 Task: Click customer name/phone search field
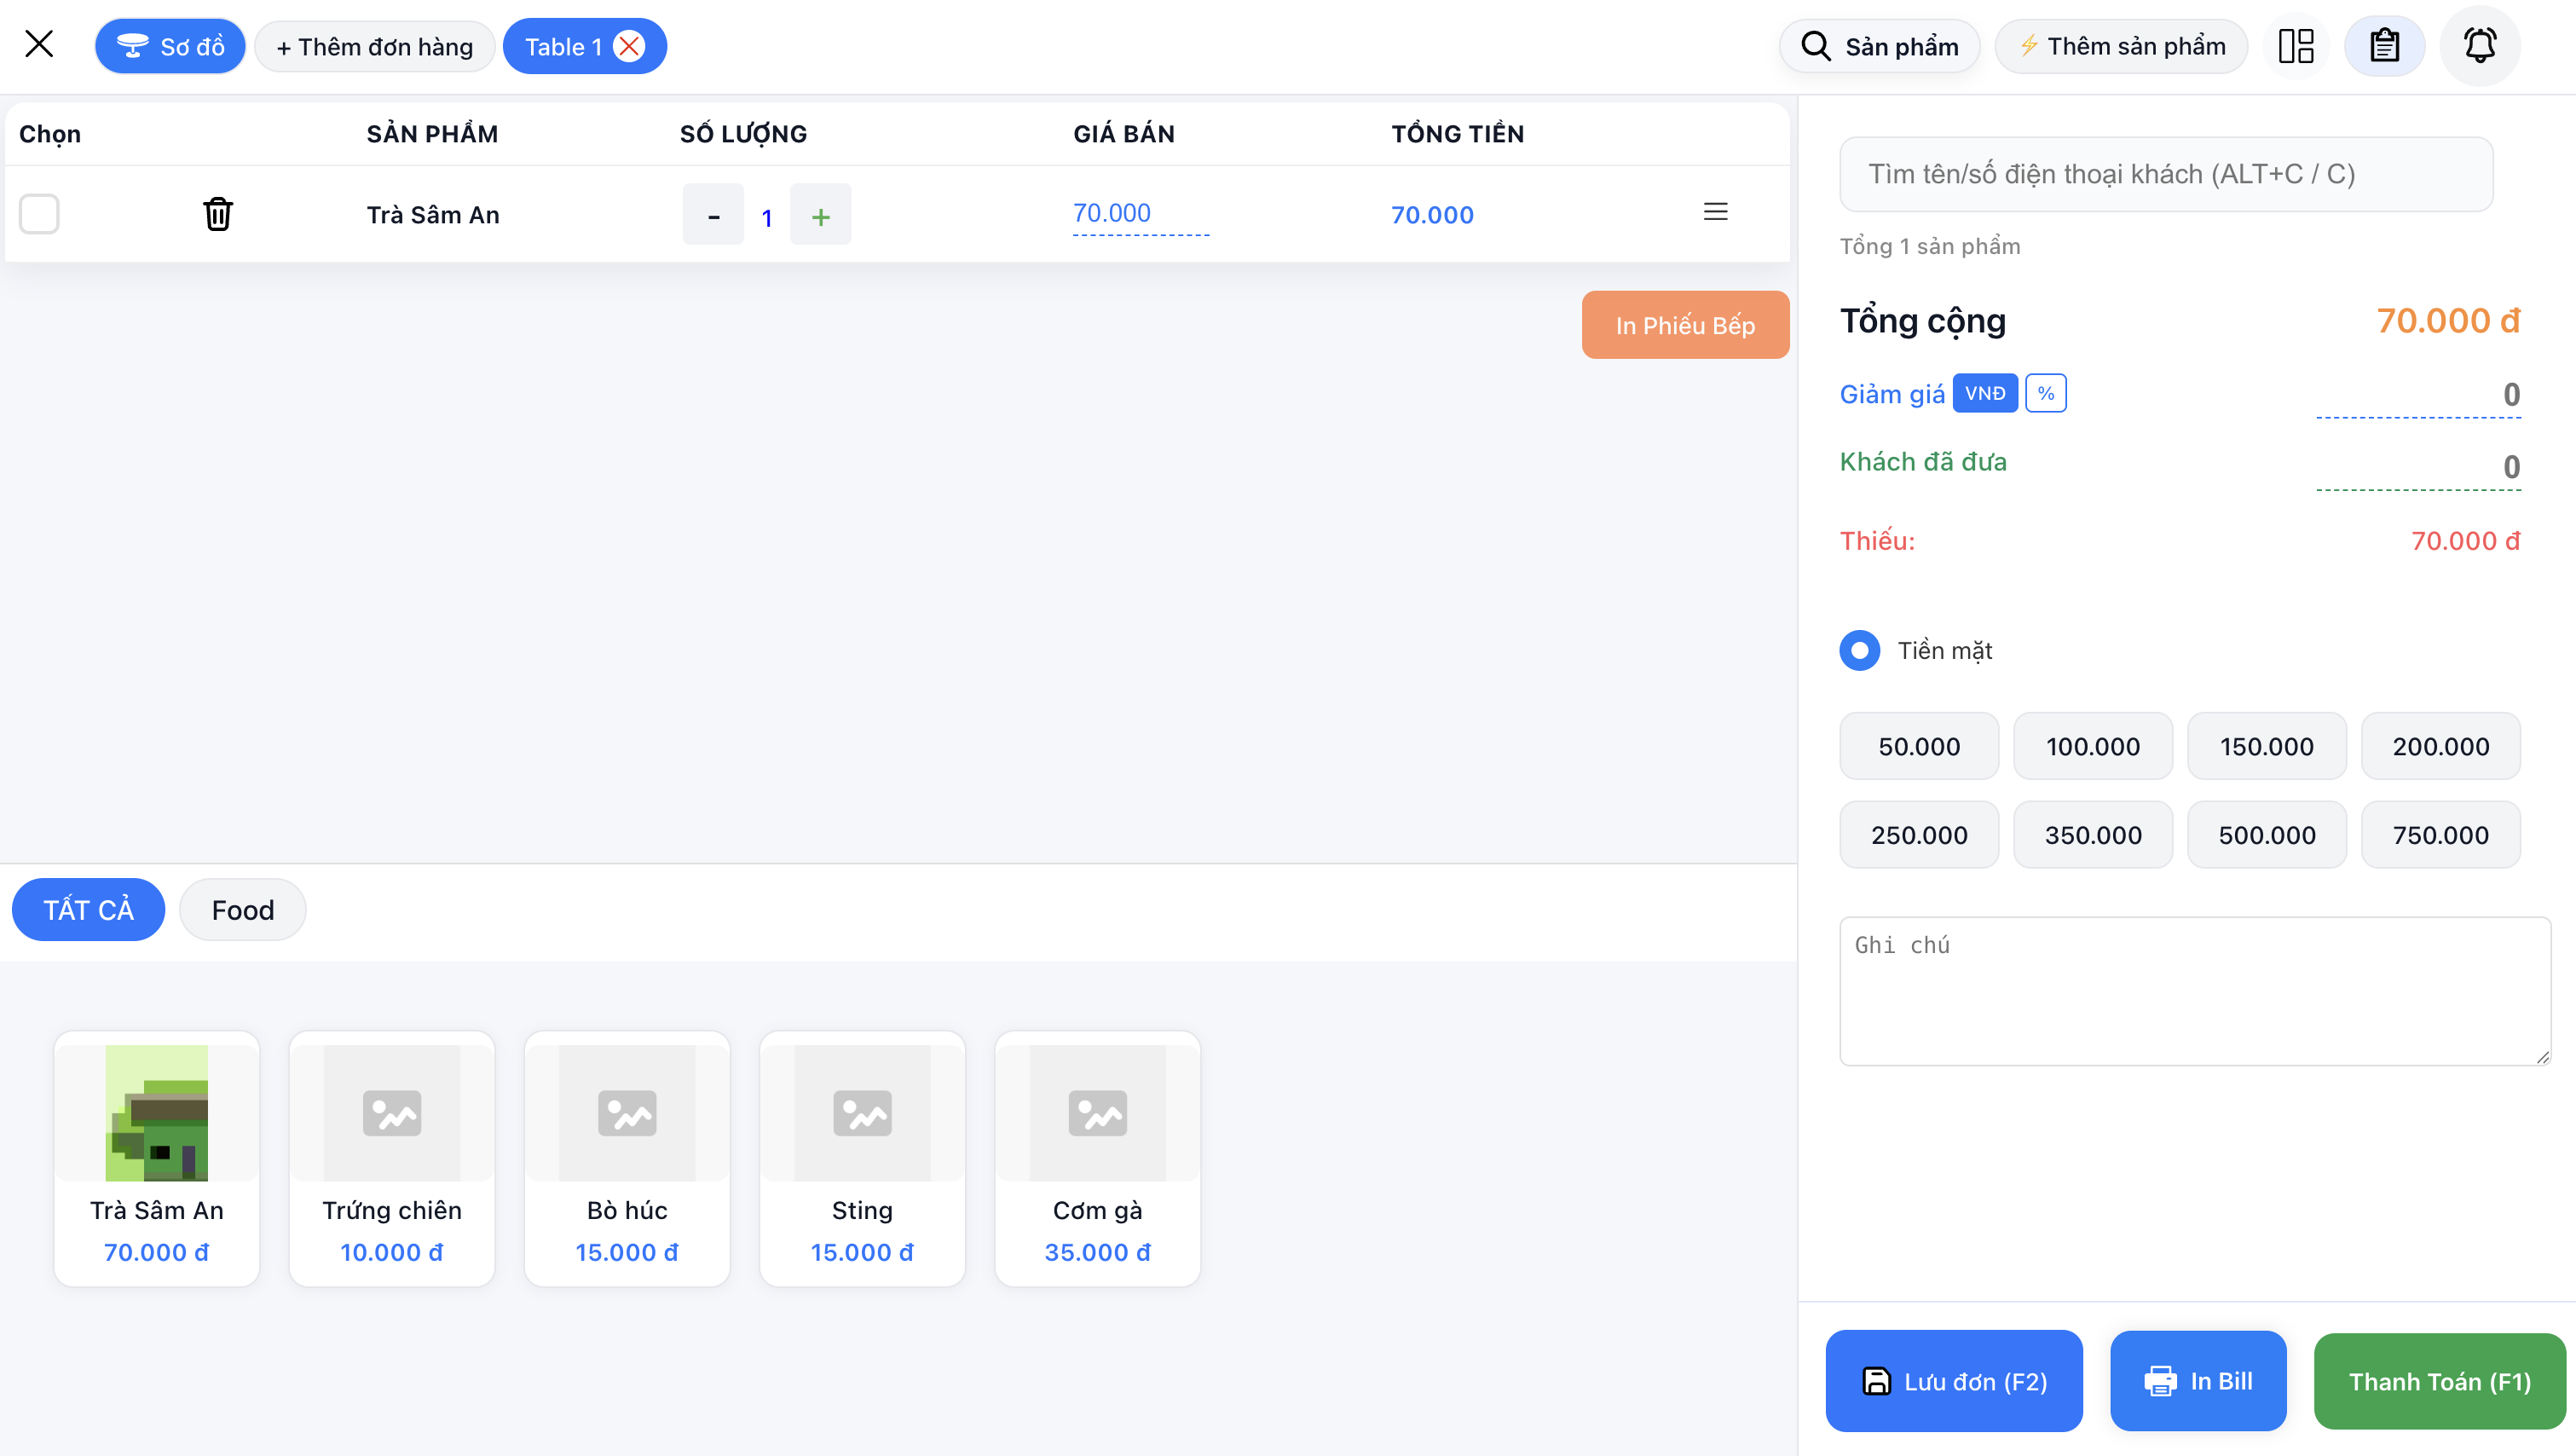tap(2165, 174)
